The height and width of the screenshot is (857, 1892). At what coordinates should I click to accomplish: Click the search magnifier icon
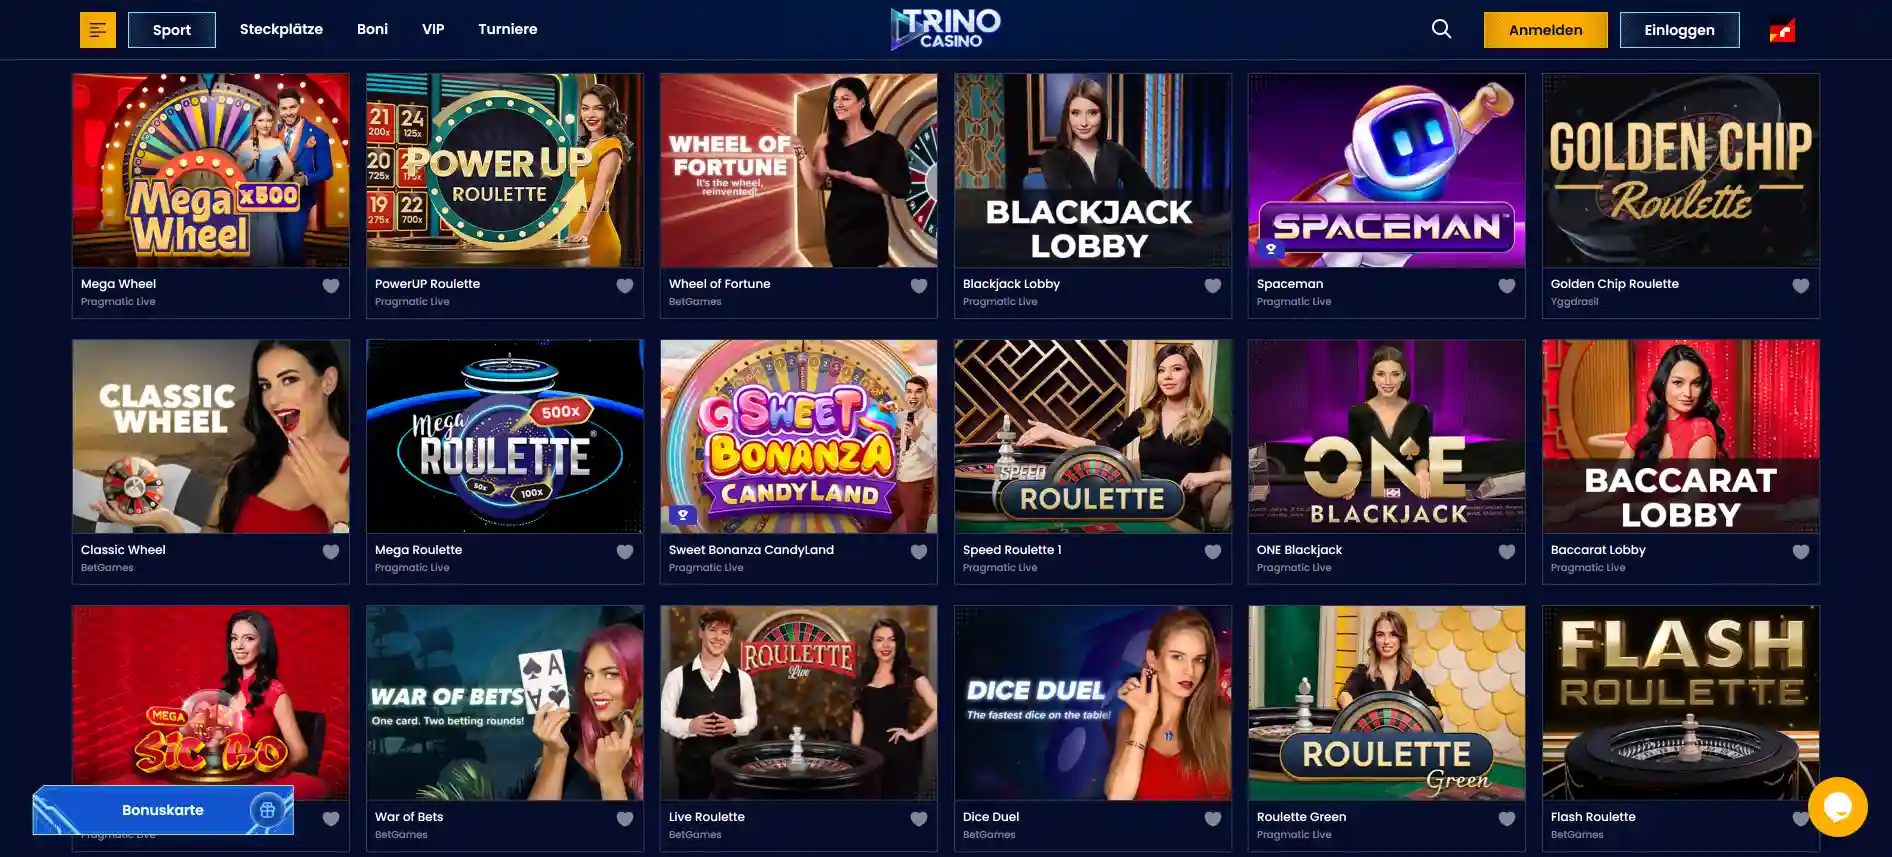(1441, 29)
